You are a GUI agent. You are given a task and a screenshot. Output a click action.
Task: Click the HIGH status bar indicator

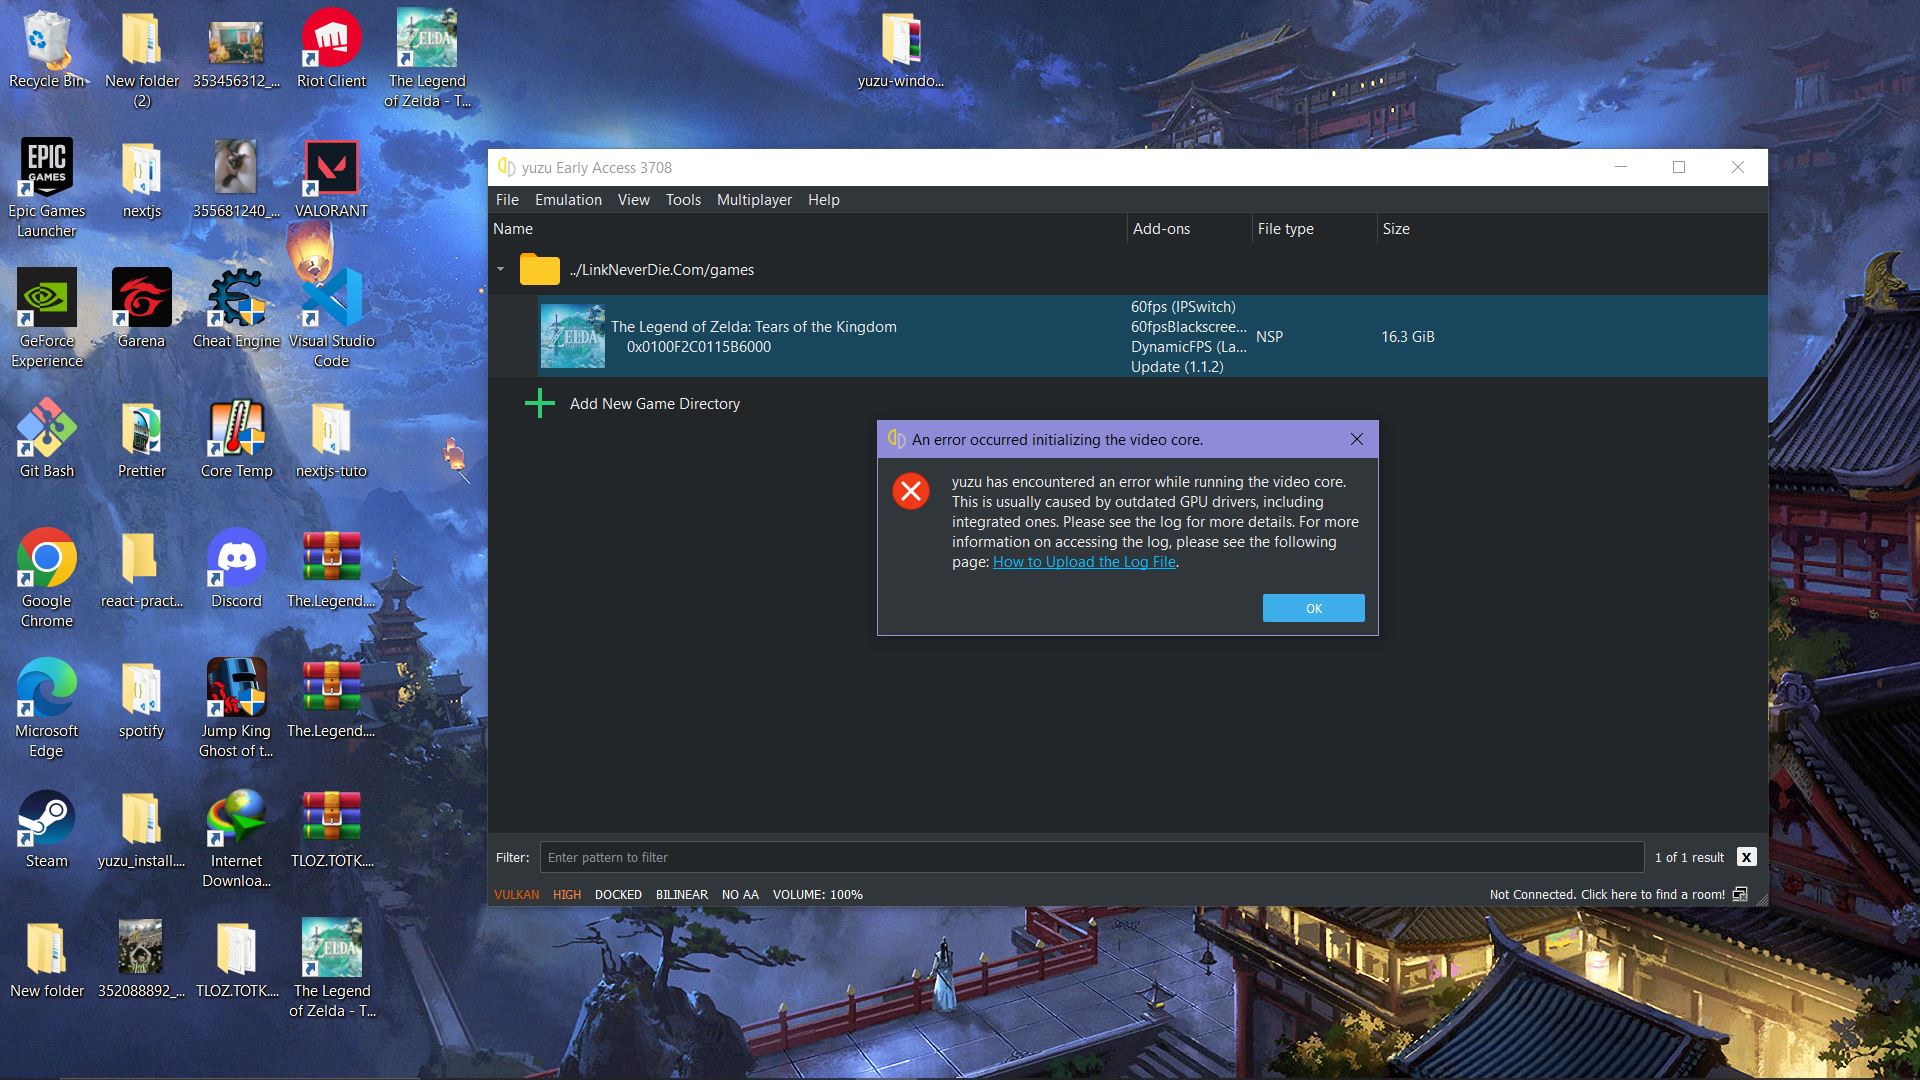(x=566, y=894)
